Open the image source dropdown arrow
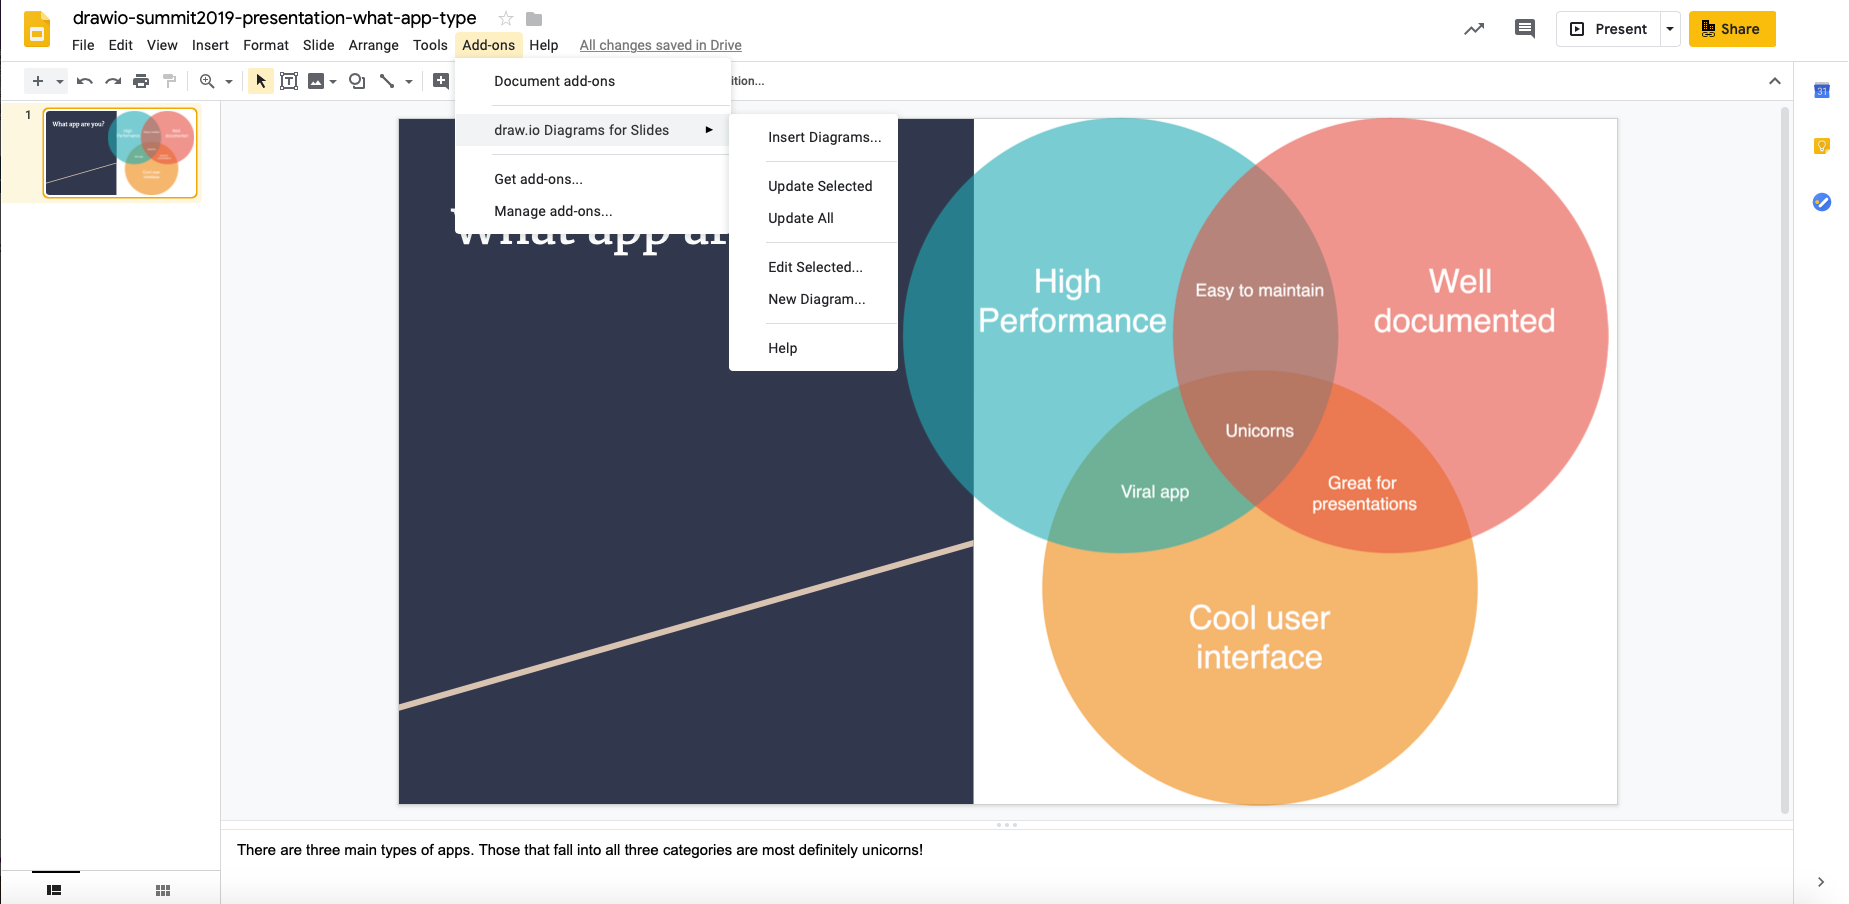Viewport: 1849px width, 904px height. pyautogui.click(x=333, y=81)
